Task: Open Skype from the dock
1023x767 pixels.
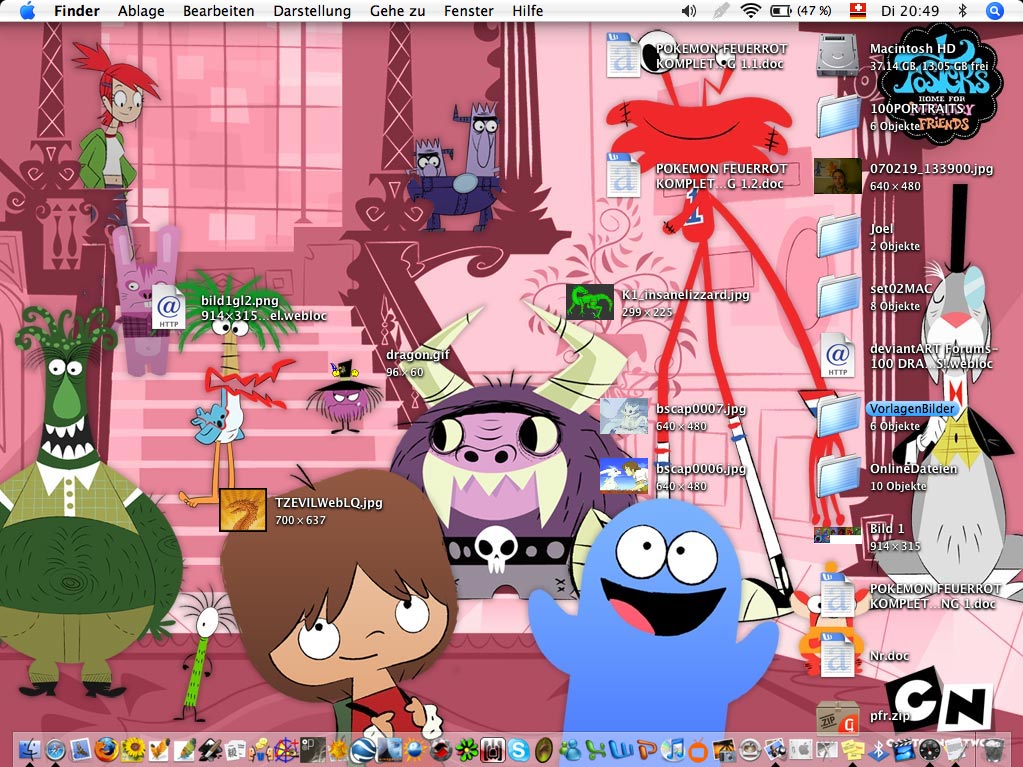Action: pyautogui.click(x=518, y=749)
